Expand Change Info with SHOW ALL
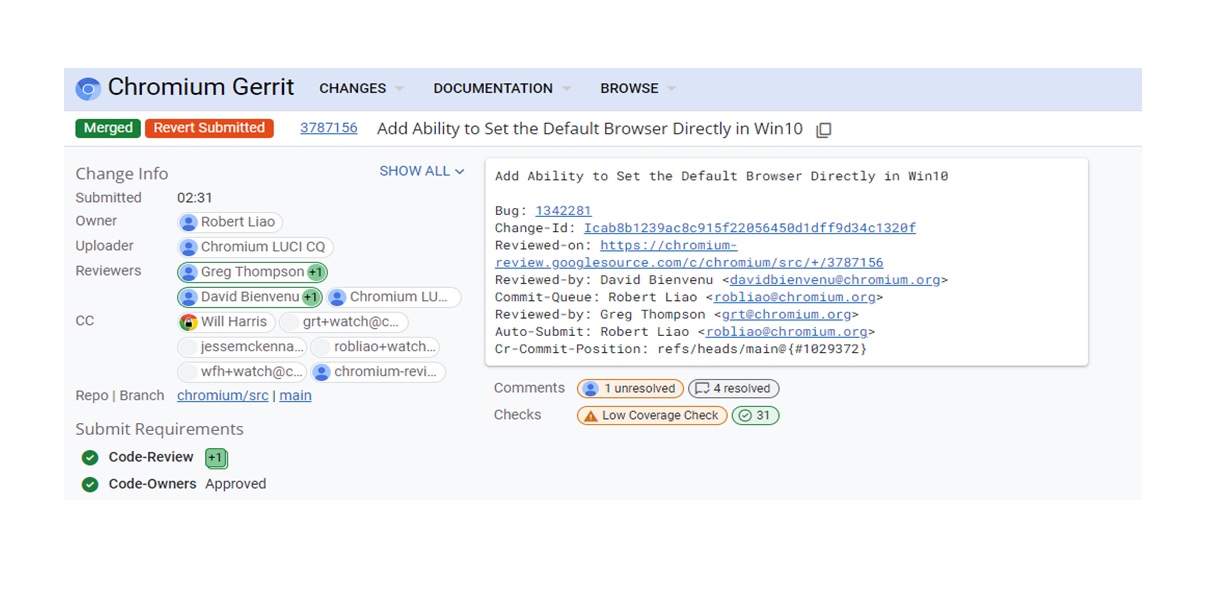This screenshot has width=1206, height=590. point(422,172)
